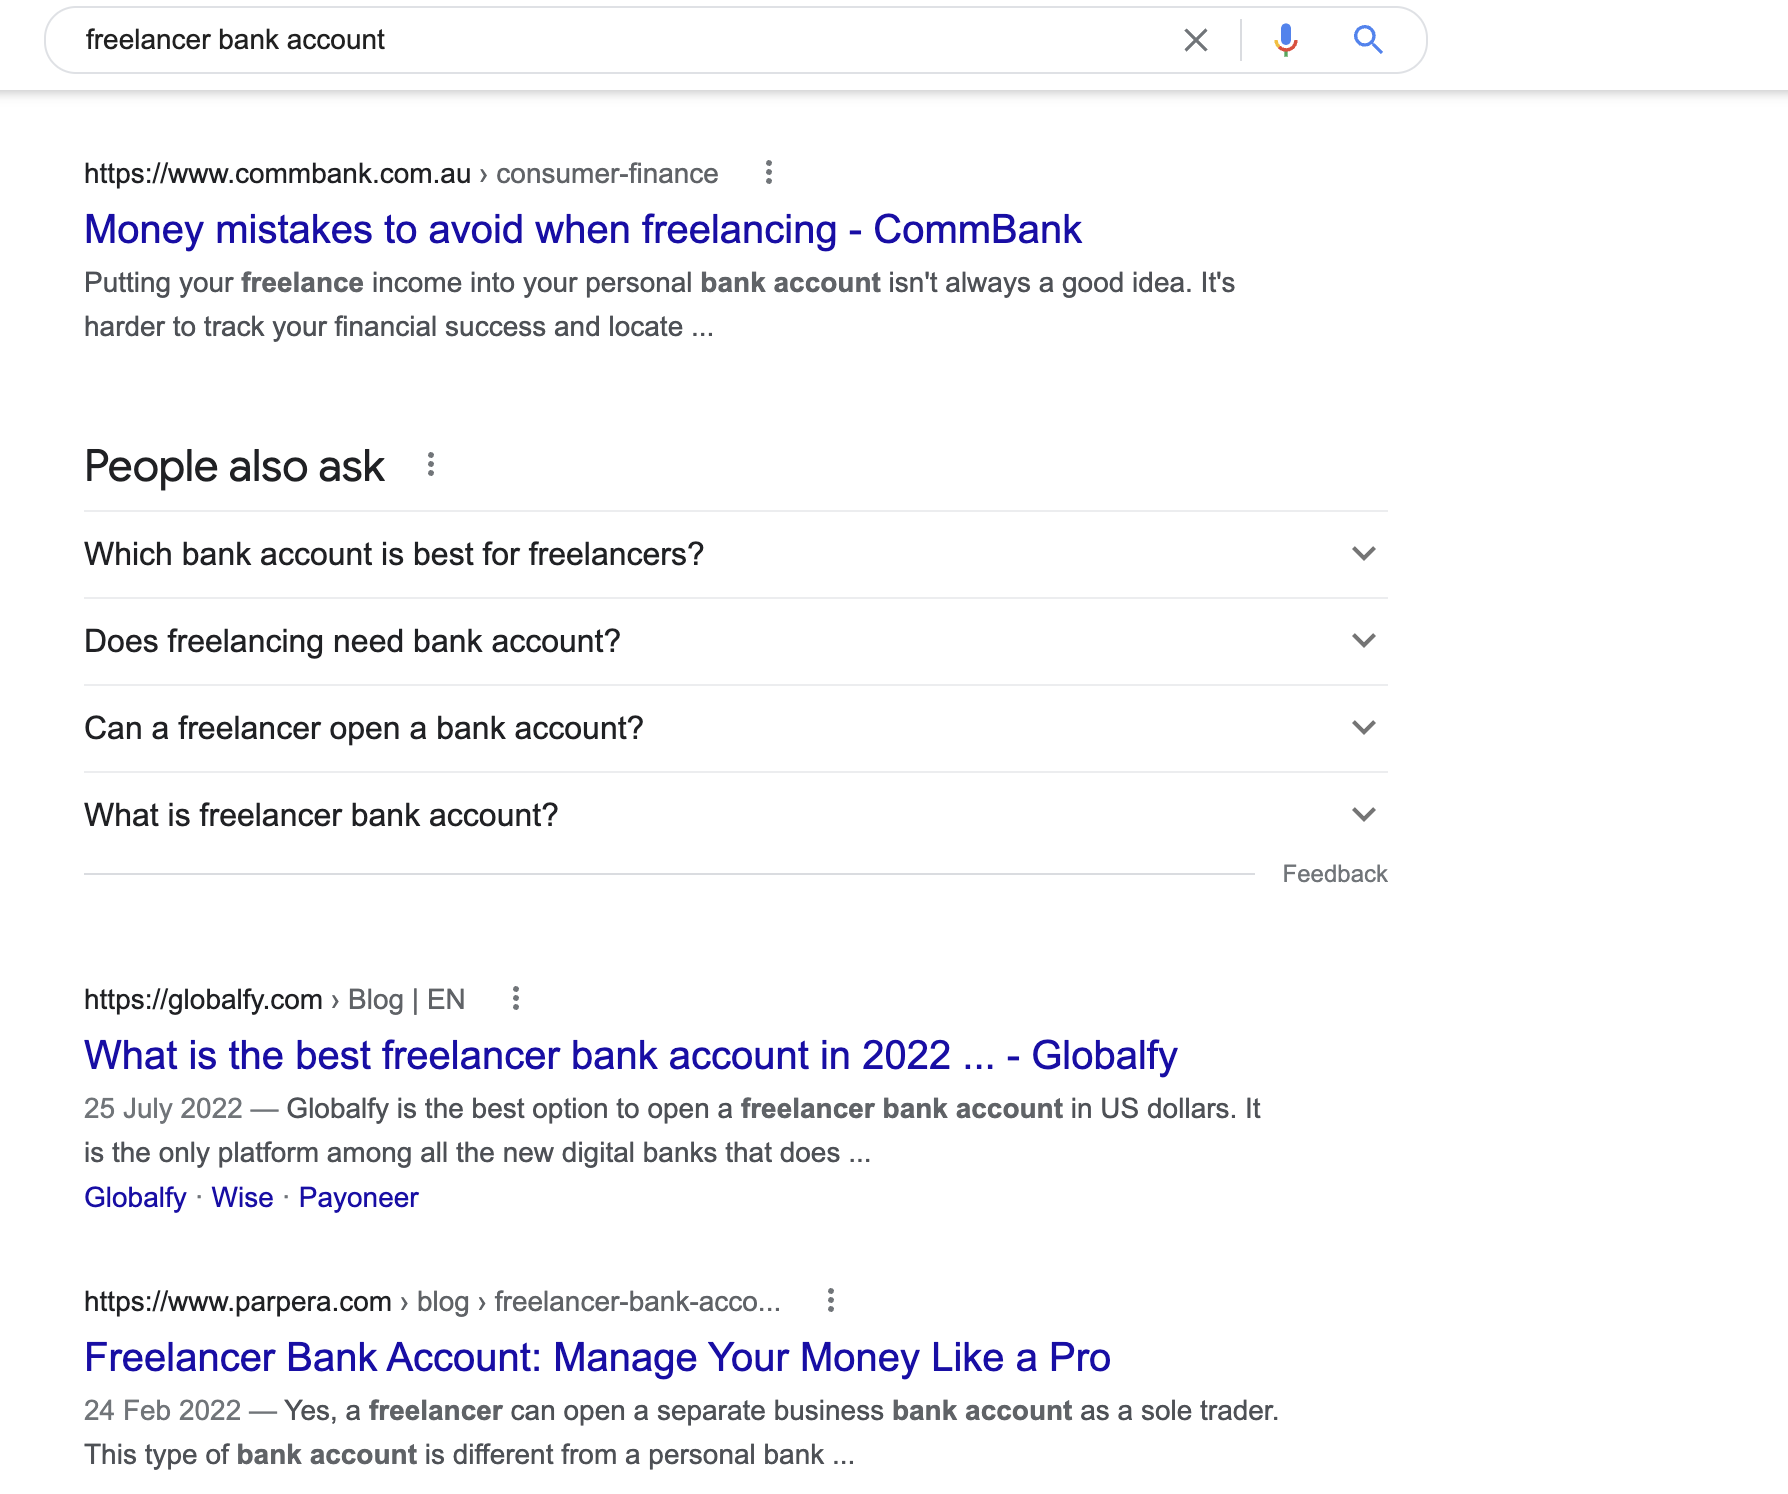Screen dimensions: 1788x1494
Task: Click the '25 July 2022' snippet date
Action: point(163,1108)
